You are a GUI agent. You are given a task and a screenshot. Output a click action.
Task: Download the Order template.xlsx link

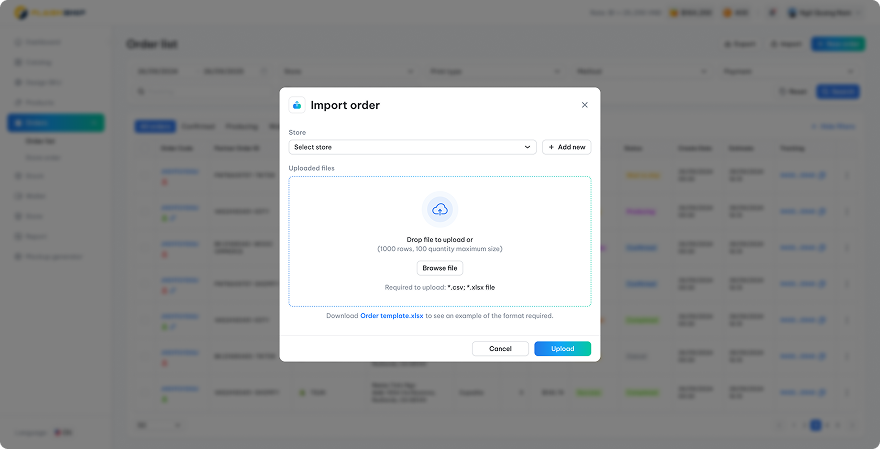tap(392, 316)
